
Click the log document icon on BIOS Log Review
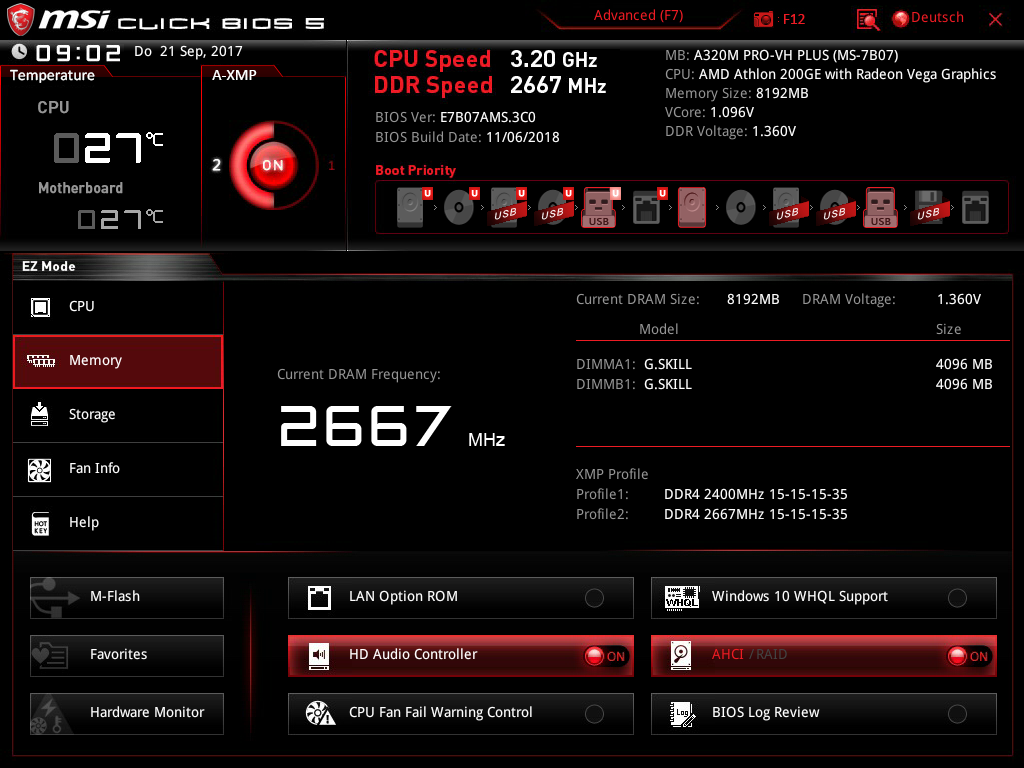(682, 714)
